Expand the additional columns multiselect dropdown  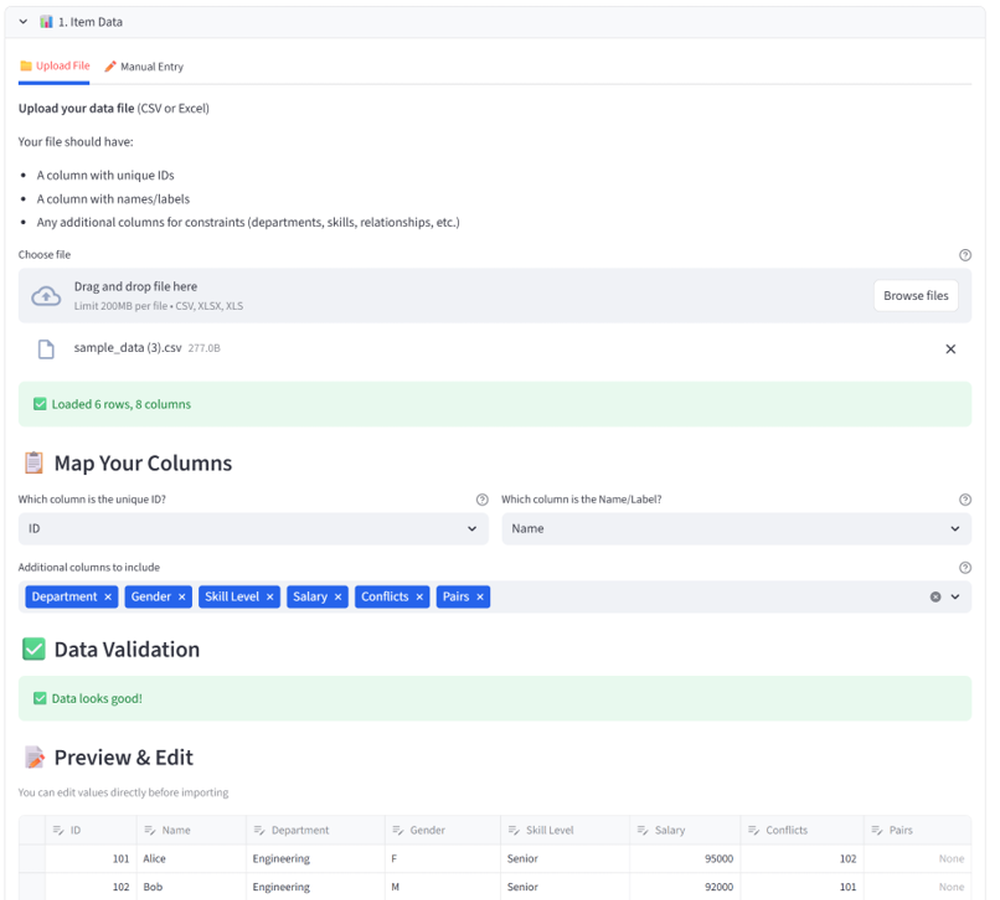tap(955, 597)
